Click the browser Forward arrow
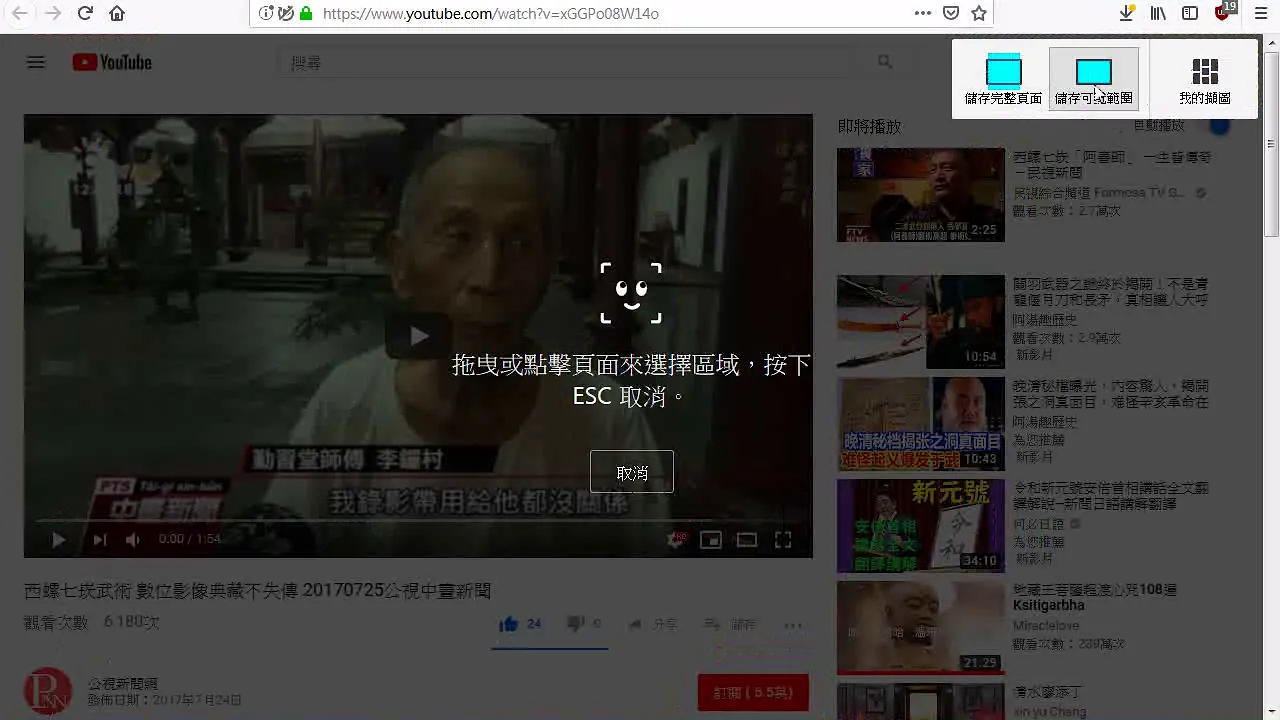The image size is (1280, 720). pos(52,13)
